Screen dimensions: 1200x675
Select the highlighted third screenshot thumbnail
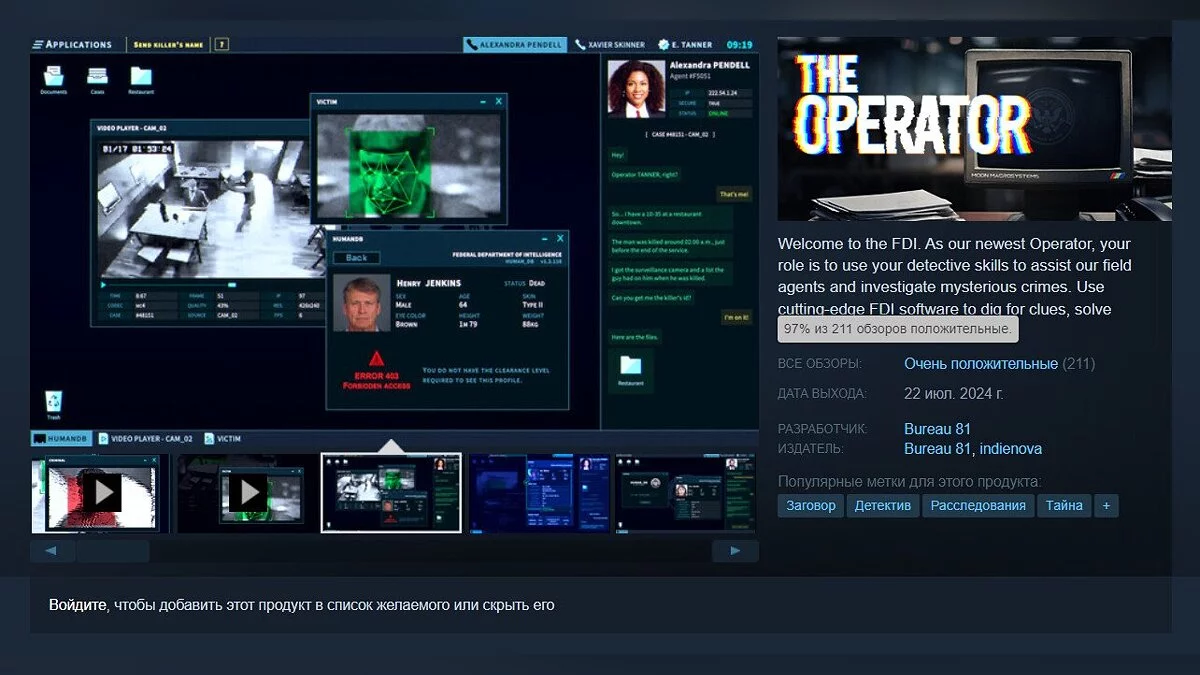point(391,492)
